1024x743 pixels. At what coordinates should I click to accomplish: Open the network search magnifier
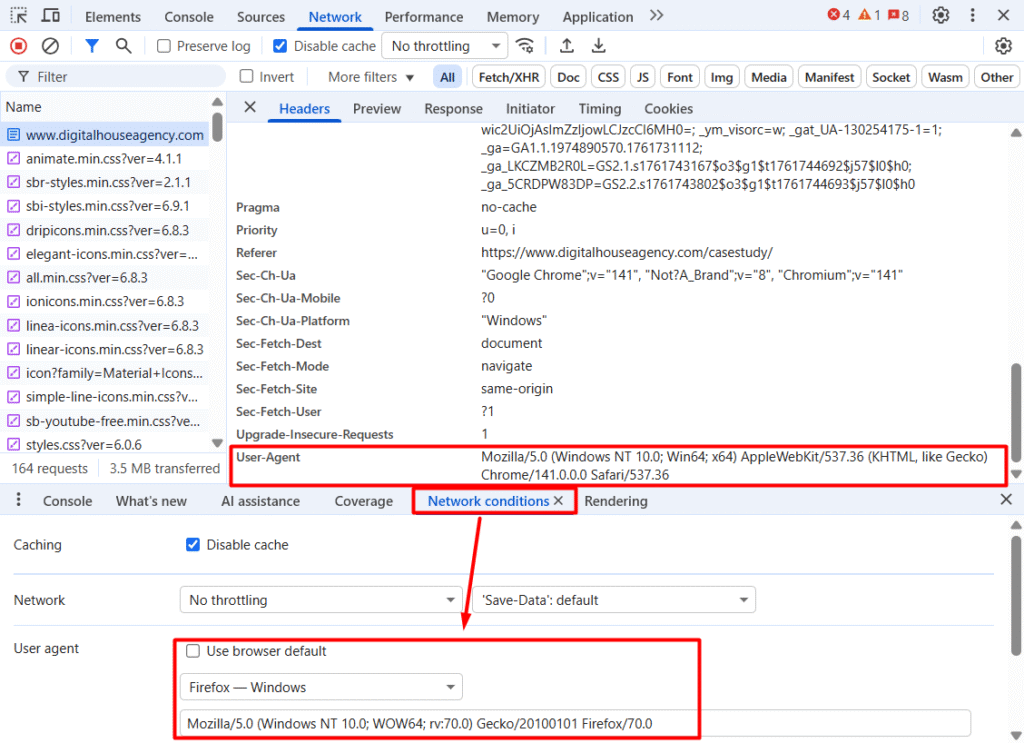[x=124, y=46]
